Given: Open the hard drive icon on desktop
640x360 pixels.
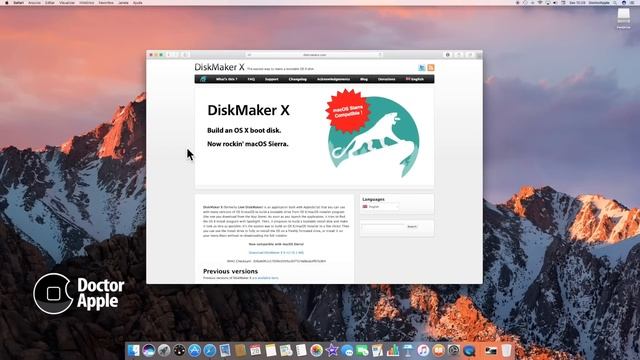Looking at the screenshot, I should click(x=624, y=17).
